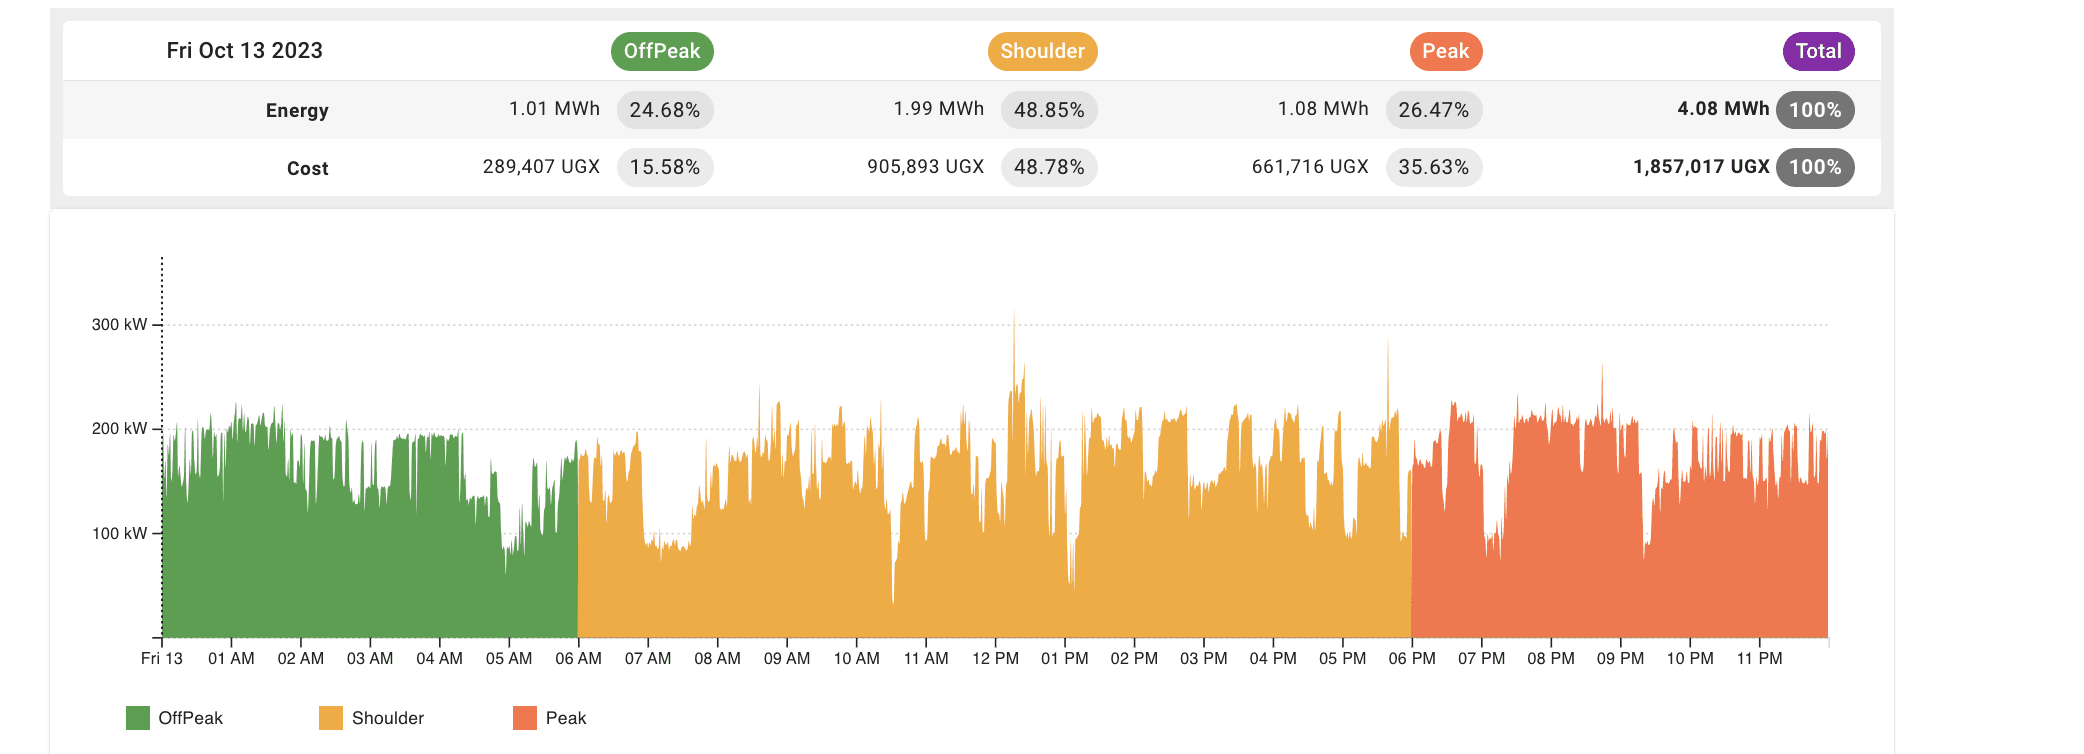Click the Cost row label
Screen dimensions: 2084x754
(x=307, y=168)
